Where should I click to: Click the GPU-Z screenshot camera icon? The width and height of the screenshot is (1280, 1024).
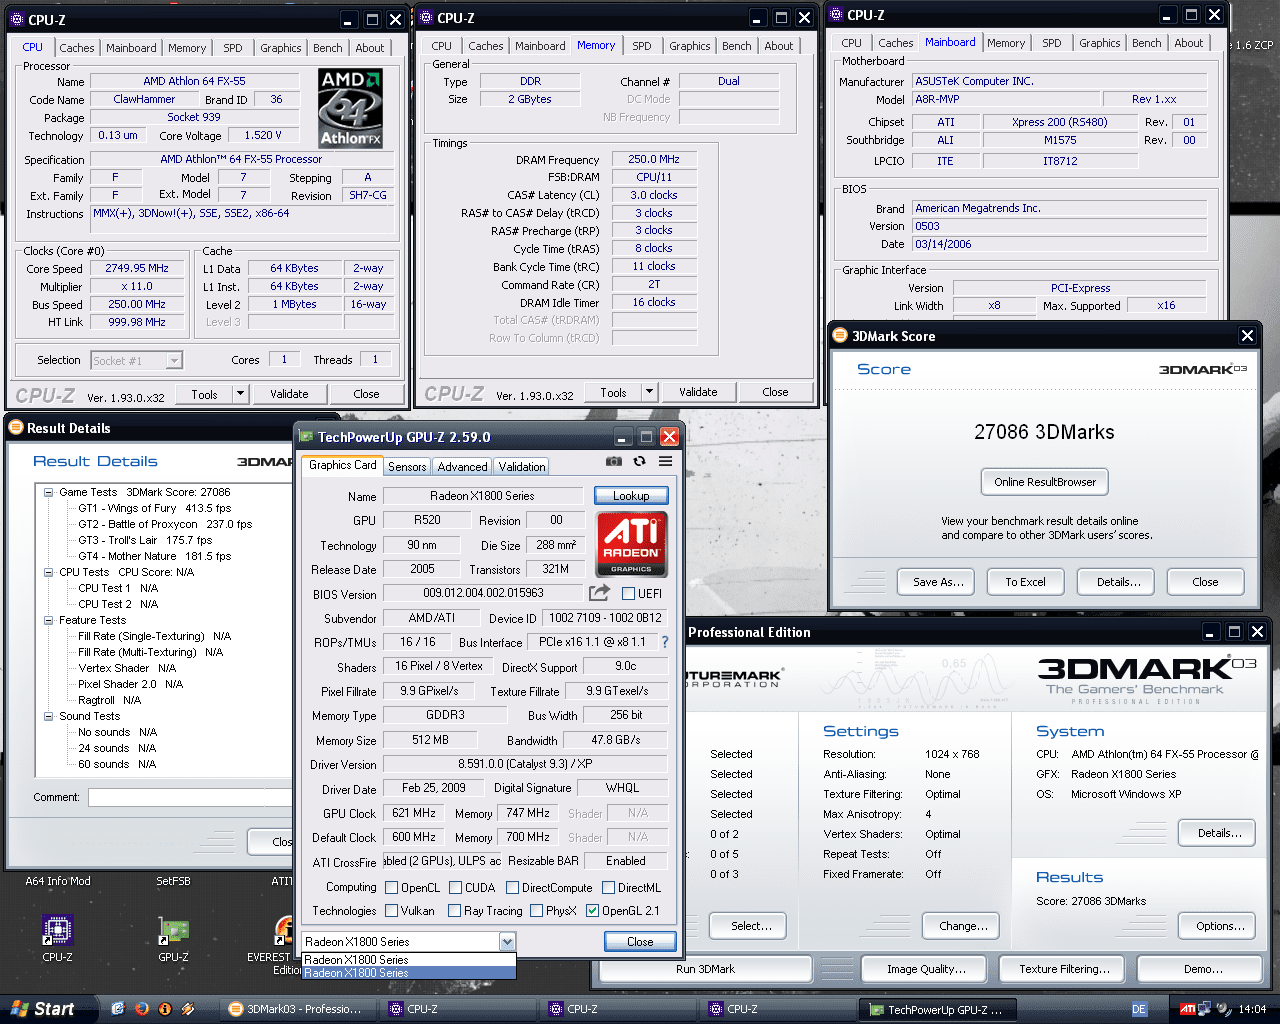click(x=614, y=461)
